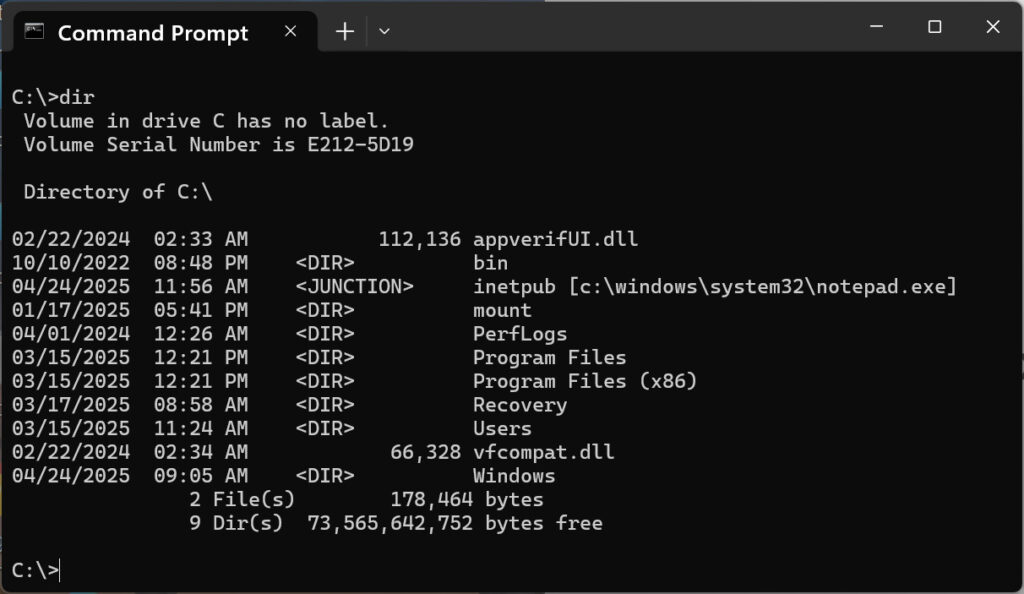Click the Command Prompt icon in the tab
1024x594 pixels.
(35, 32)
